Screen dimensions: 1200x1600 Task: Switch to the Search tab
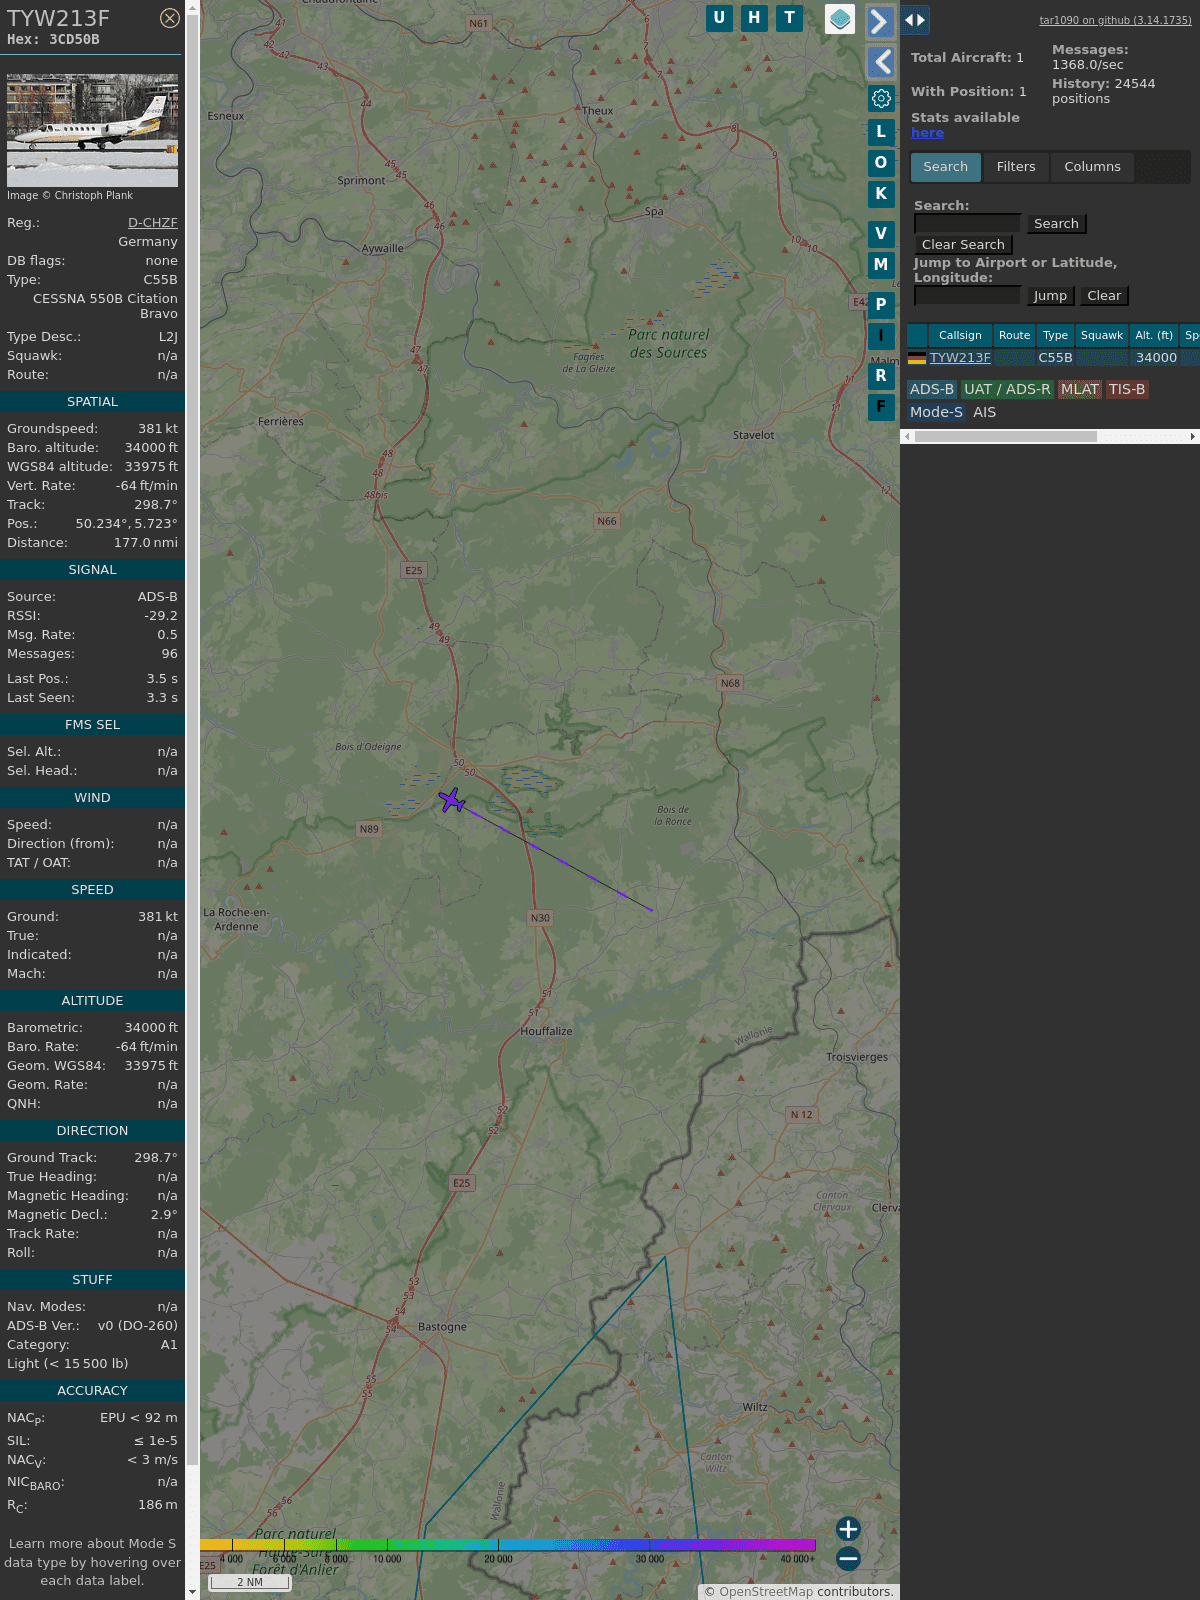coord(946,167)
